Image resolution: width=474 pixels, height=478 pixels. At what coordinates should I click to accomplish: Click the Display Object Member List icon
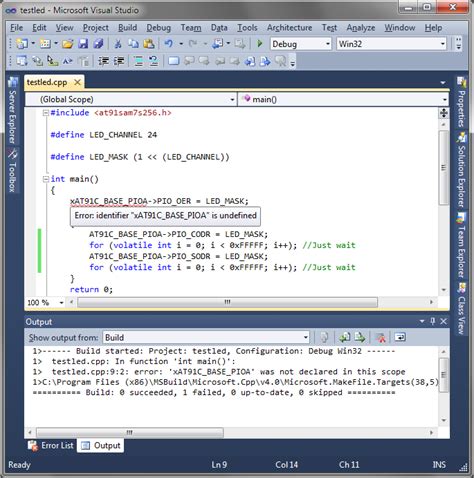22,61
